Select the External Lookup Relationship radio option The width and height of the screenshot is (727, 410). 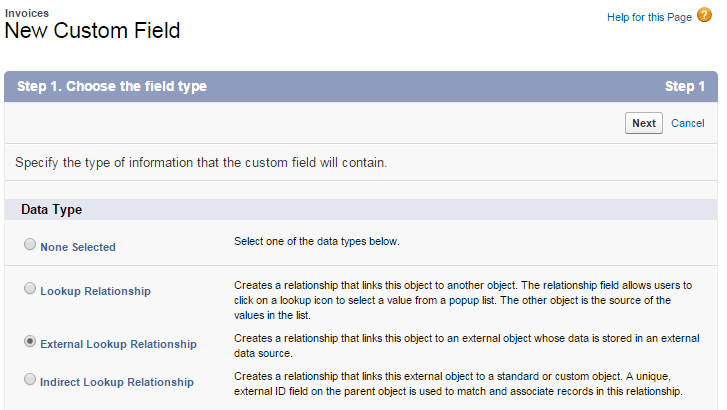30,342
